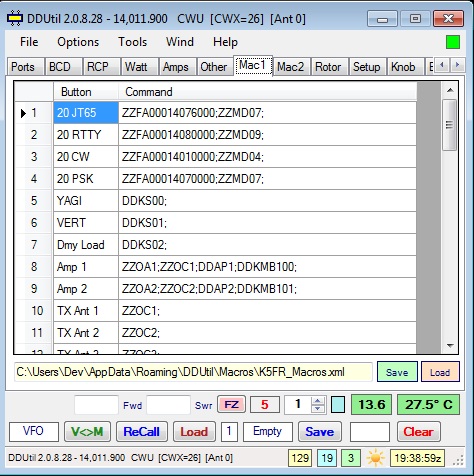This screenshot has height=476, width=474.
Task: Click the red Clear button
Action: (x=418, y=432)
